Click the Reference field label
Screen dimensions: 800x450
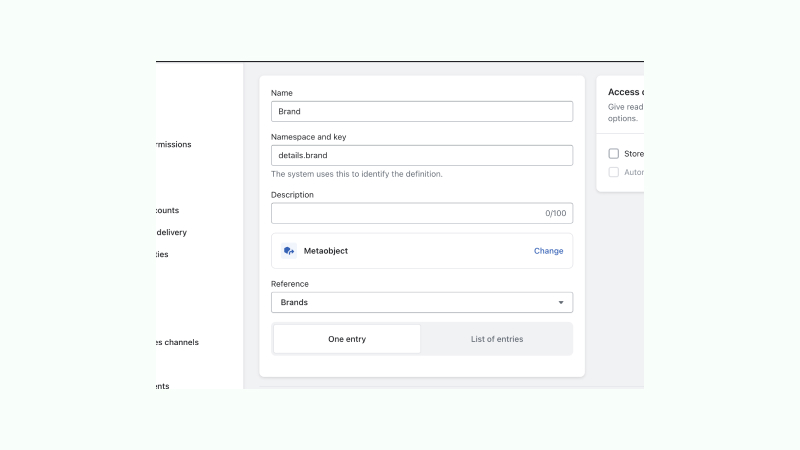pyautogui.click(x=290, y=284)
